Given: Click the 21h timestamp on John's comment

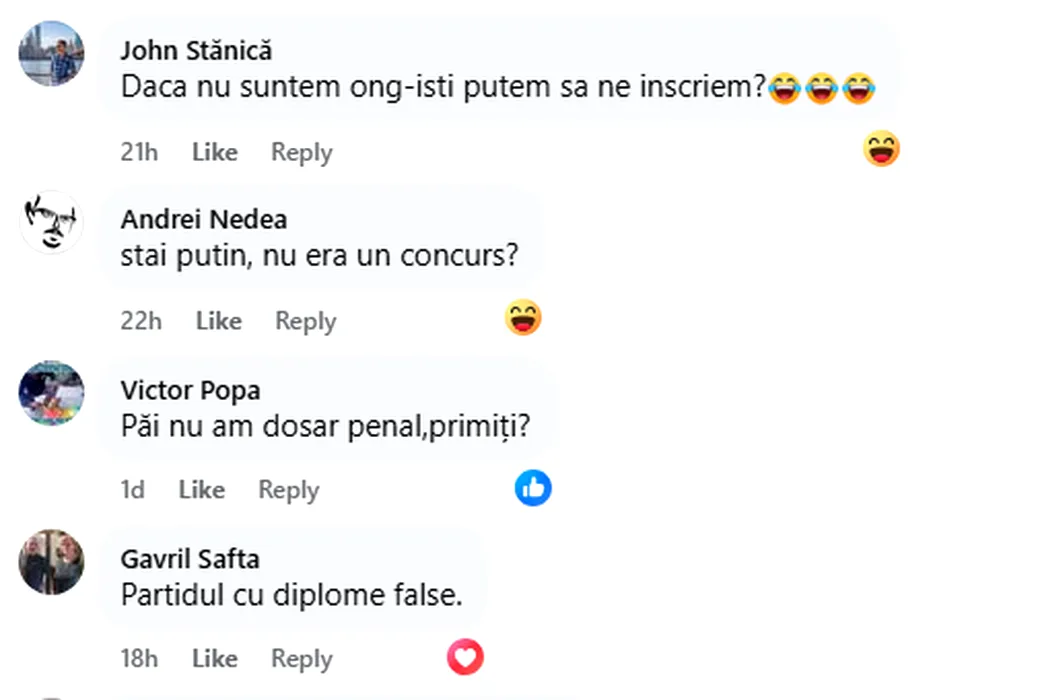Looking at the screenshot, I should [139, 153].
